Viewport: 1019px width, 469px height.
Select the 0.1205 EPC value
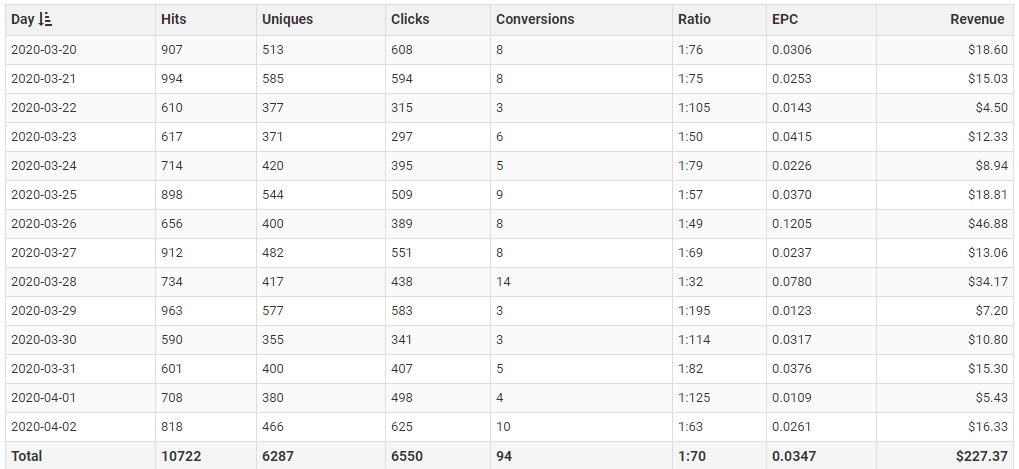(792, 224)
